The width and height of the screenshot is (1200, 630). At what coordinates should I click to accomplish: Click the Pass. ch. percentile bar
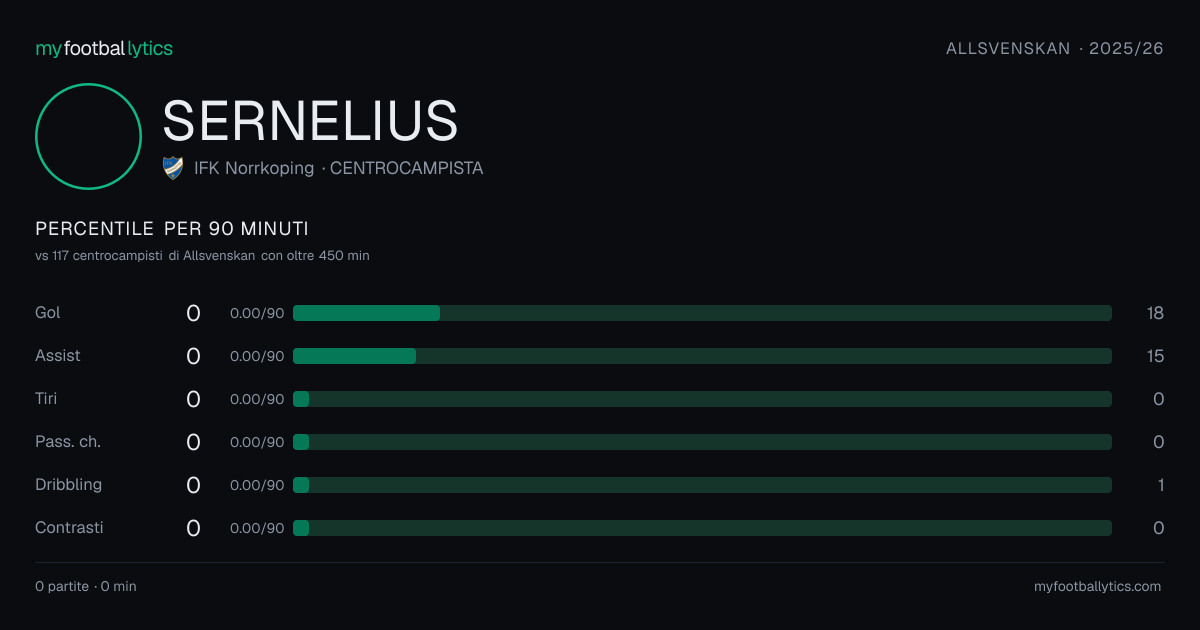(x=702, y=442)
